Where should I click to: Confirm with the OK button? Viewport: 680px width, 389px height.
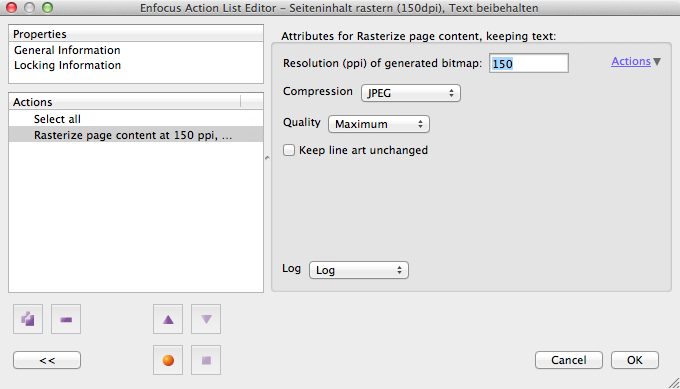click(x=635, y=360)
